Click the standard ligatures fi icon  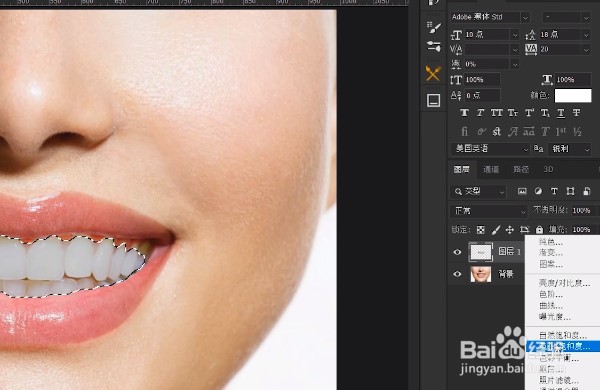pyautogui.click(x=465, y=131)
